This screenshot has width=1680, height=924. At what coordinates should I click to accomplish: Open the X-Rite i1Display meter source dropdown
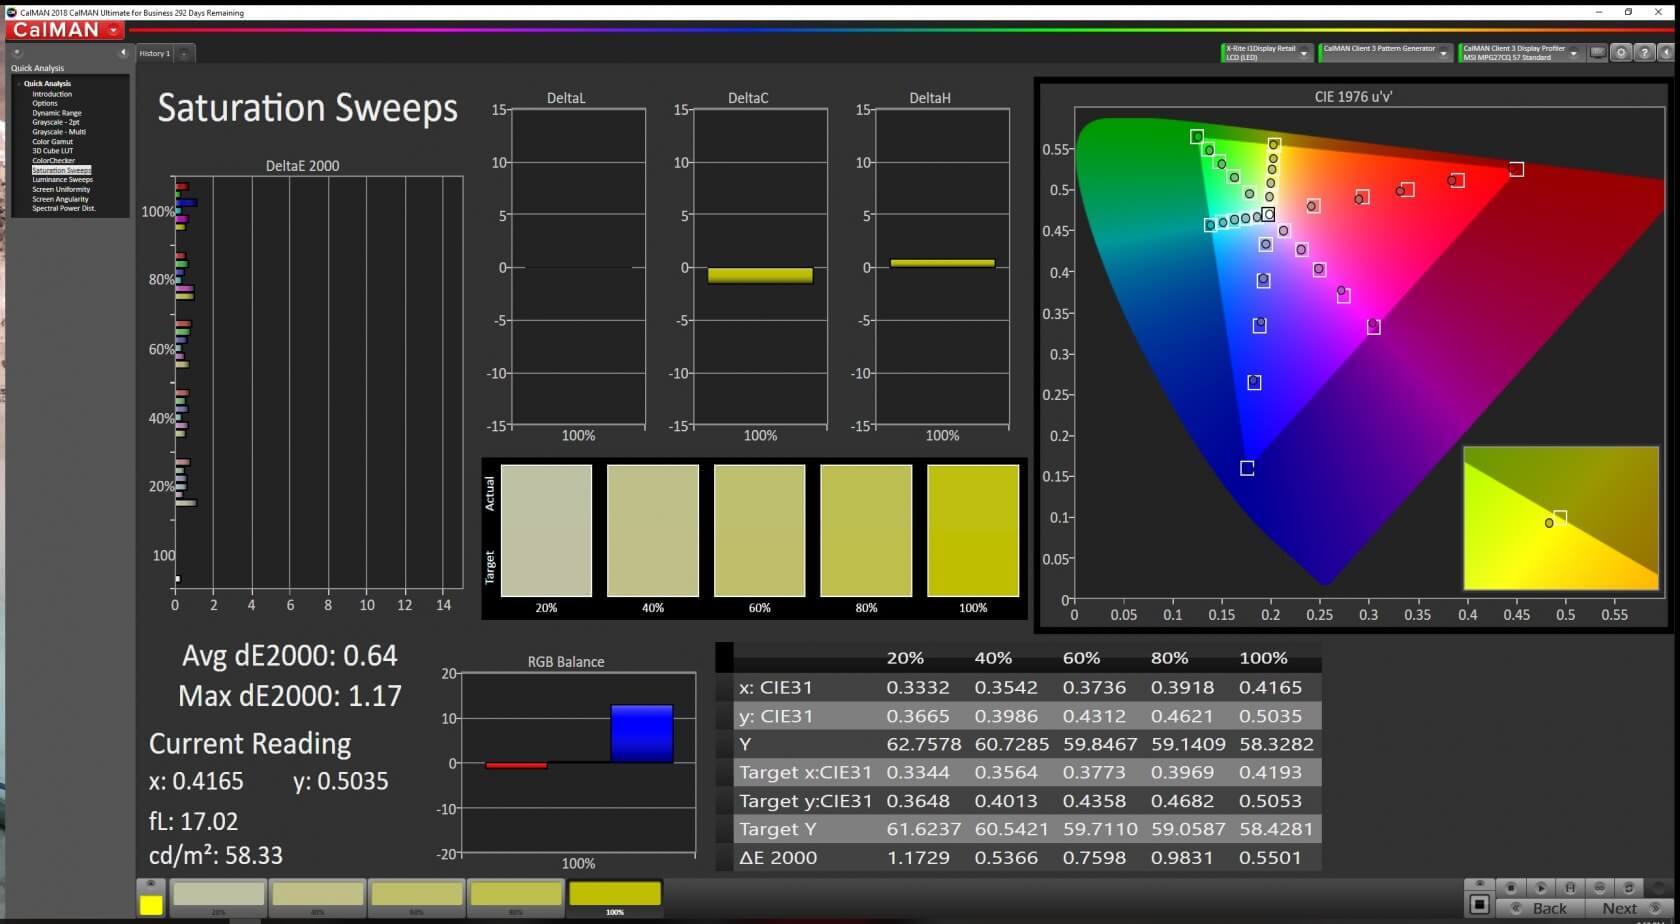pos(1303,54)
